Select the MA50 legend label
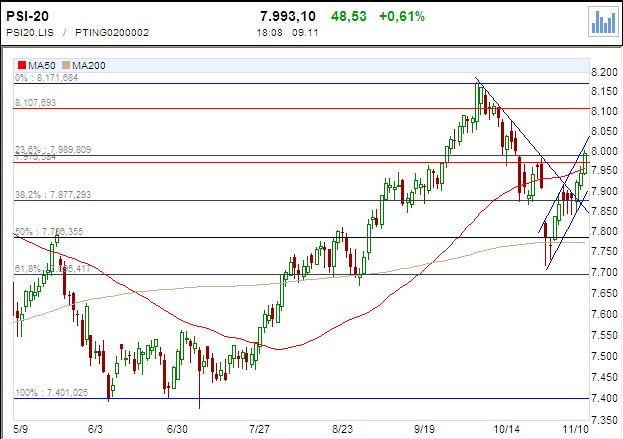This screenshot has height=439, width=623. pos(41,65)
